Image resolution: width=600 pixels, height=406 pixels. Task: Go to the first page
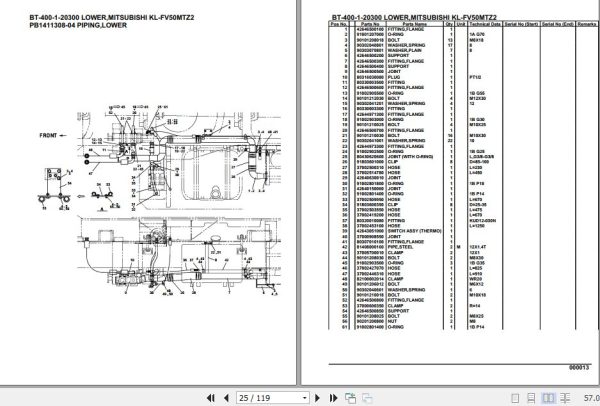click(210, 398)
